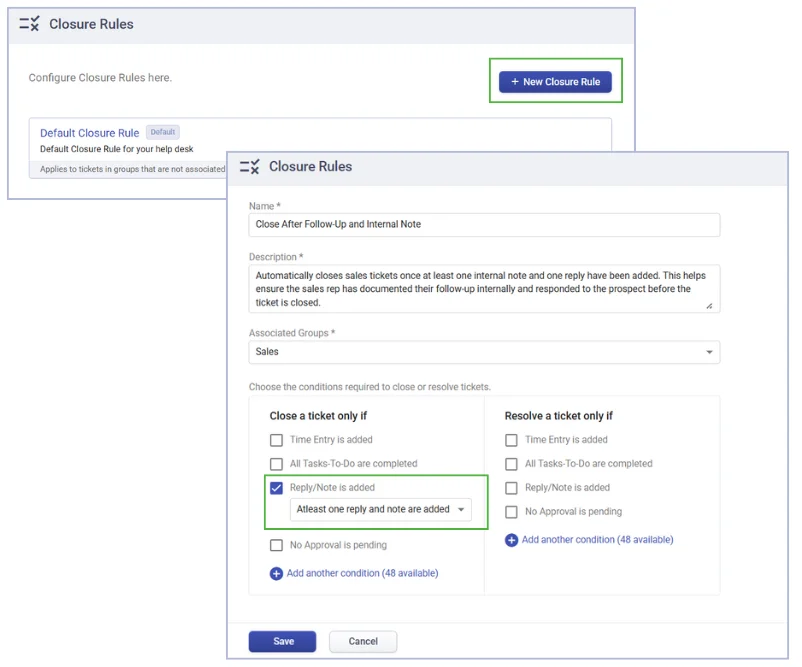
Task: Open the 'Atleast one reply and note' dropdown
Action: [x=380, y=510]
